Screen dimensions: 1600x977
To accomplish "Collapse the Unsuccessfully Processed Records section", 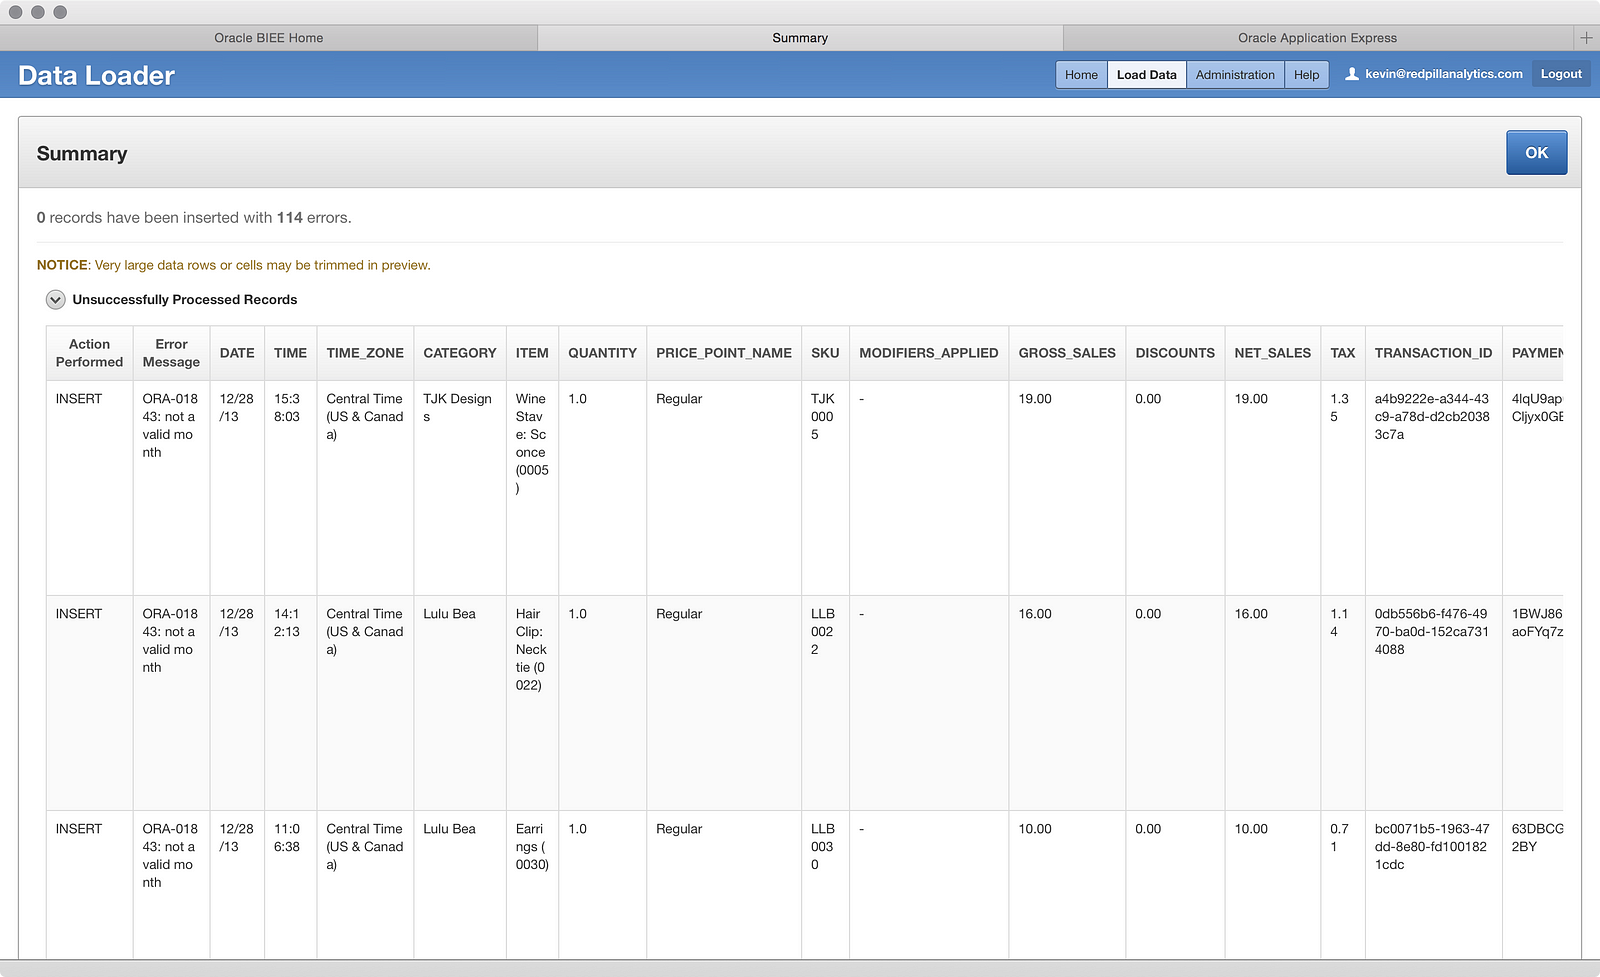I will click(x=56, y=300).
